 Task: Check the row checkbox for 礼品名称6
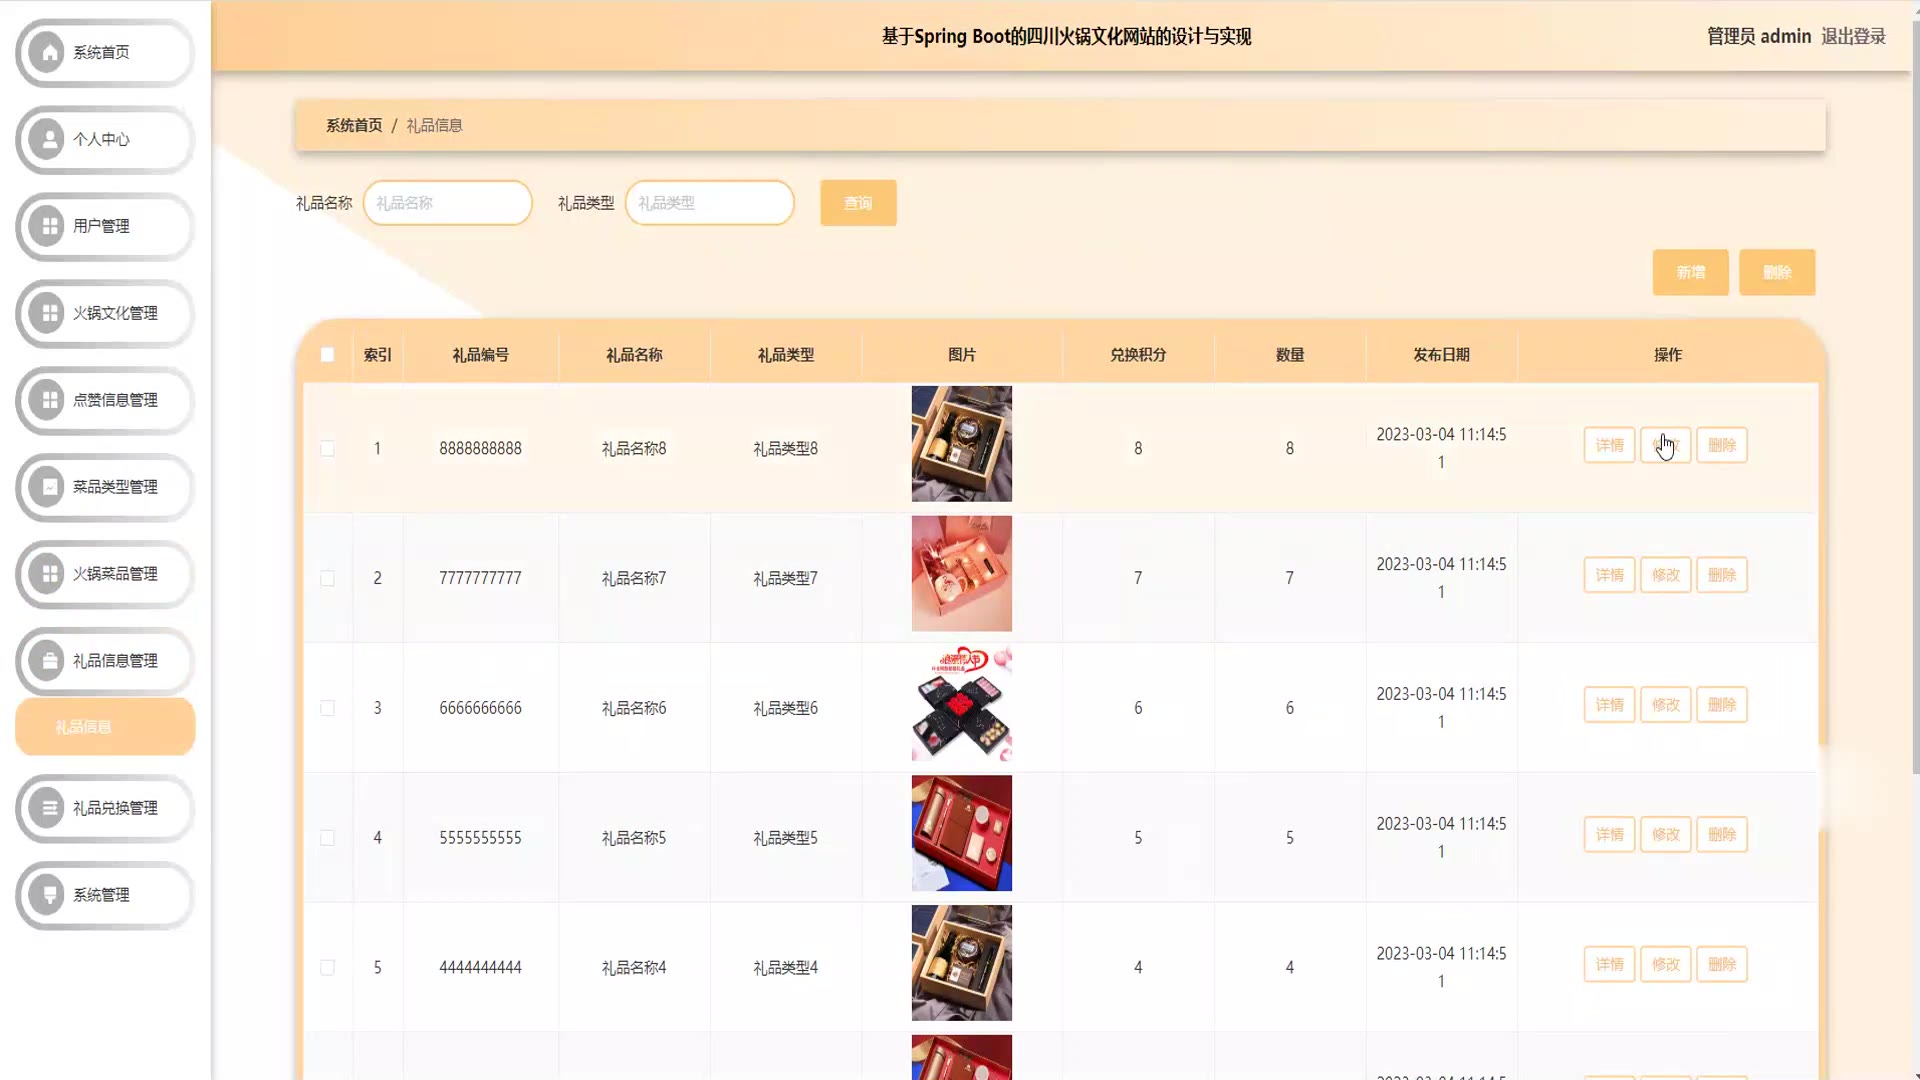327,708
